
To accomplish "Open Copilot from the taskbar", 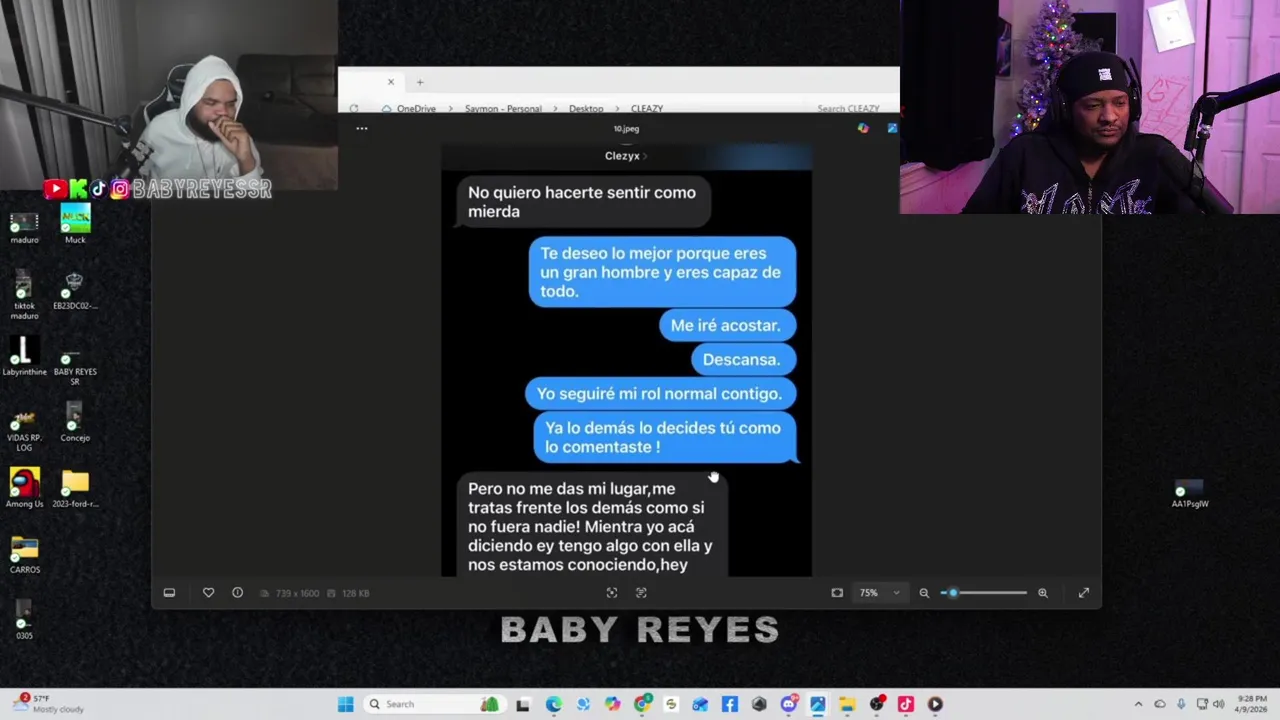I will [612, 704].
